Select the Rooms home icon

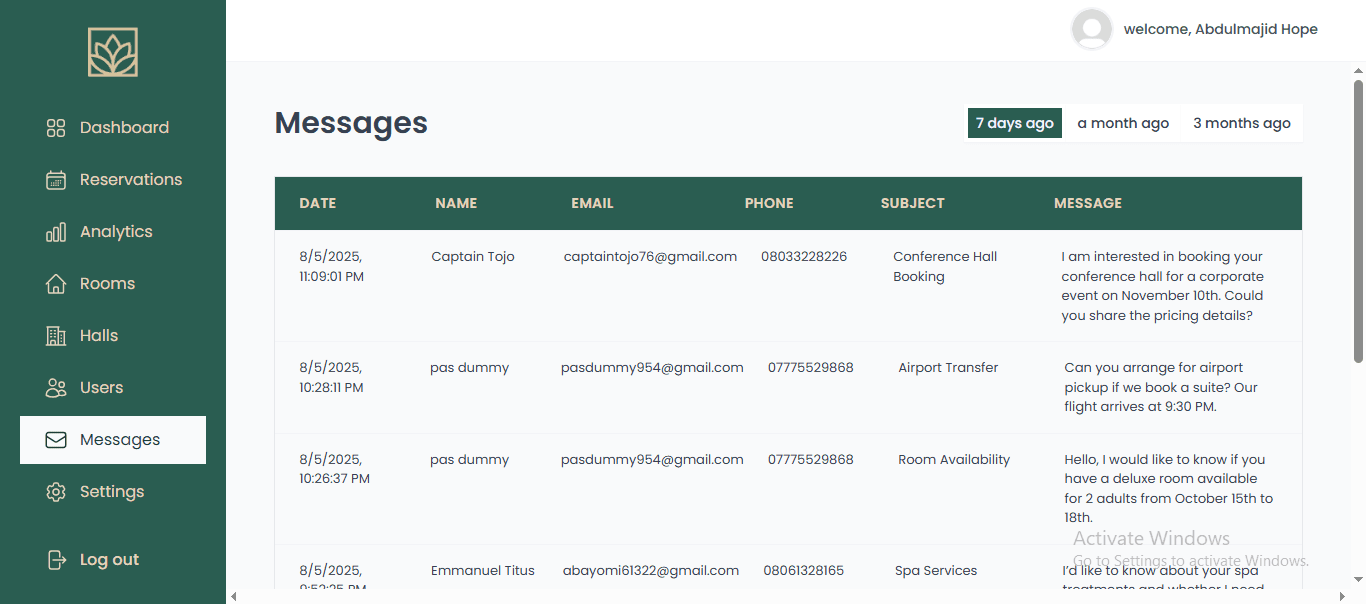pos(55,283)
